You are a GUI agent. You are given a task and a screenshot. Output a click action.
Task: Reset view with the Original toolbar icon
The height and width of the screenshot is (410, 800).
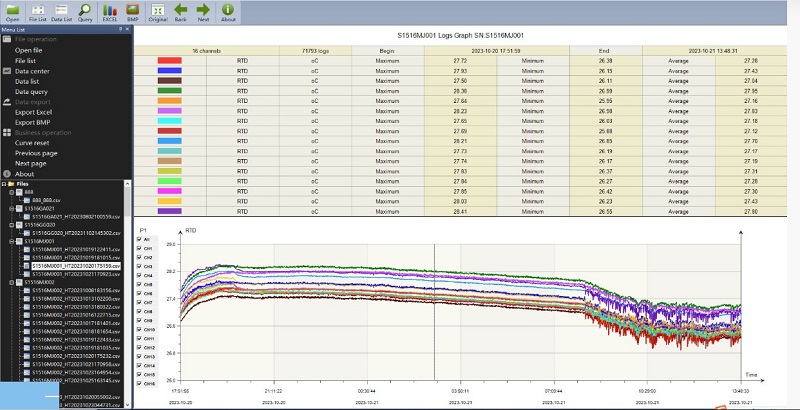[157, 10]
